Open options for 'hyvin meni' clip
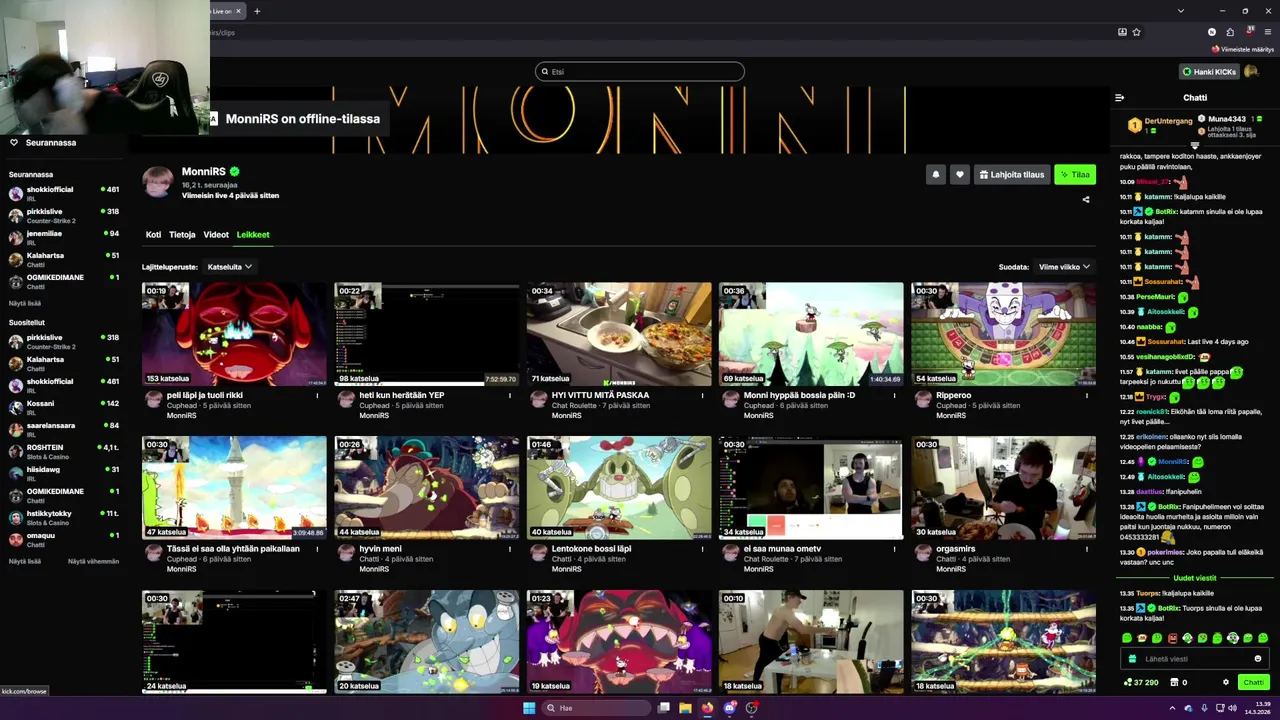The image size is (1280, 720). point(510,549)
